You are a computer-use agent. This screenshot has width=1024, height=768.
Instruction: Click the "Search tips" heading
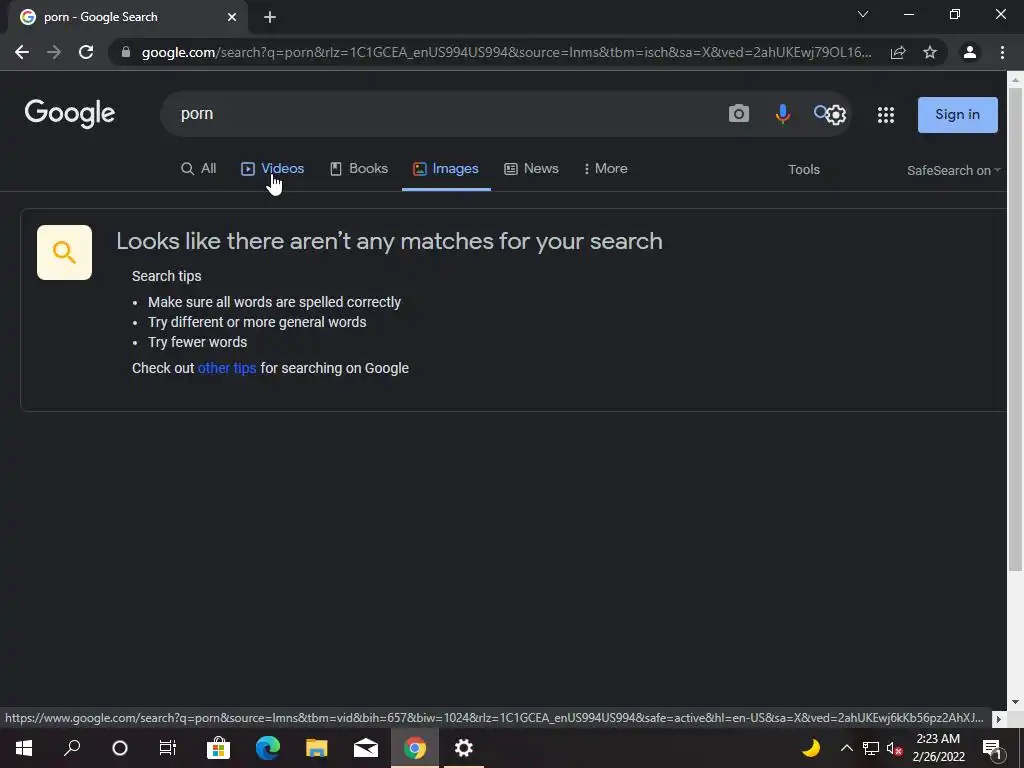coord(167,276)
